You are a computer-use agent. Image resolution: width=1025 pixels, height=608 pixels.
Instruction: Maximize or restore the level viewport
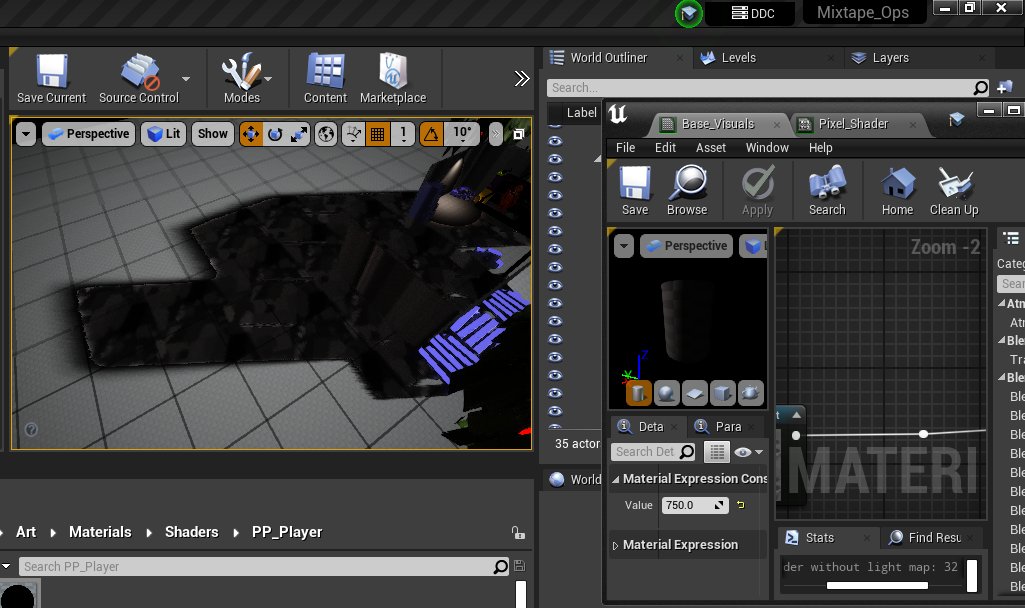click(x=518, y=134)
